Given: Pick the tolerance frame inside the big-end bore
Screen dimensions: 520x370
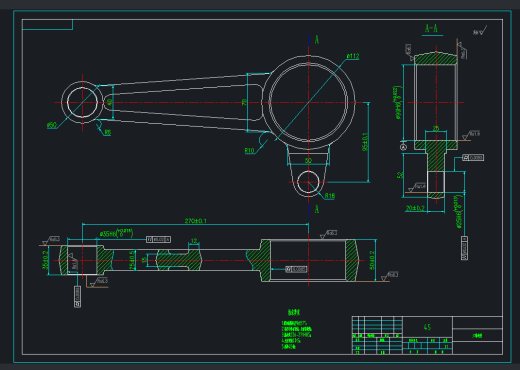Looking at the screenshot, I should point(296,269).
